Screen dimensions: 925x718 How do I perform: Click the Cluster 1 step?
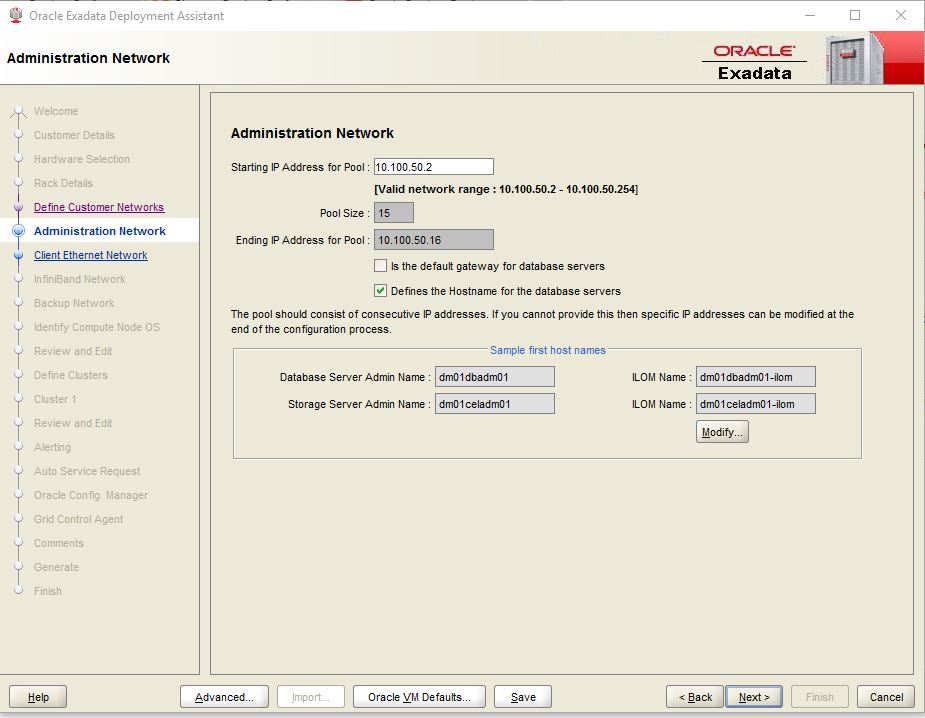[55, 399]
